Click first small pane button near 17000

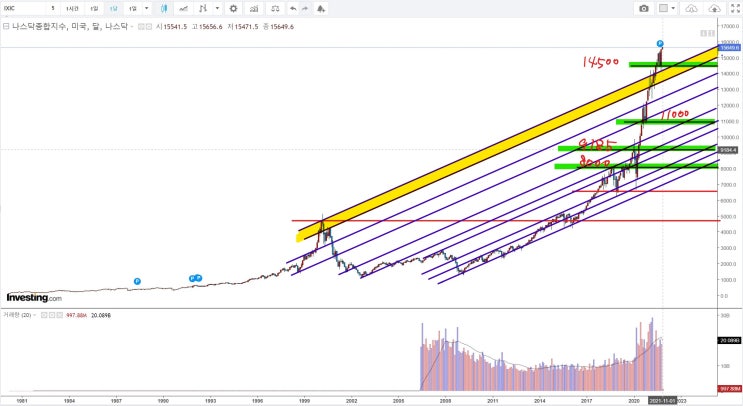(704, 33)
